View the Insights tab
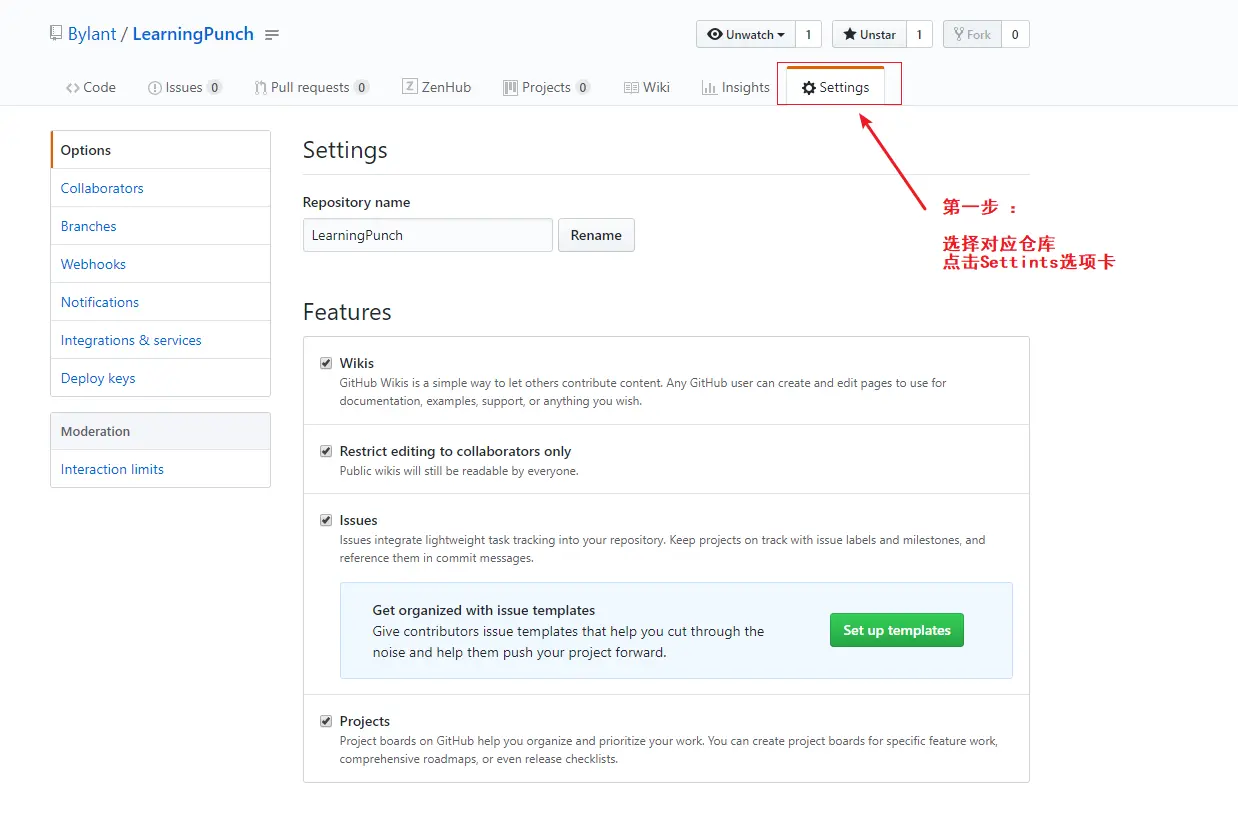 [x=736, y=87]
